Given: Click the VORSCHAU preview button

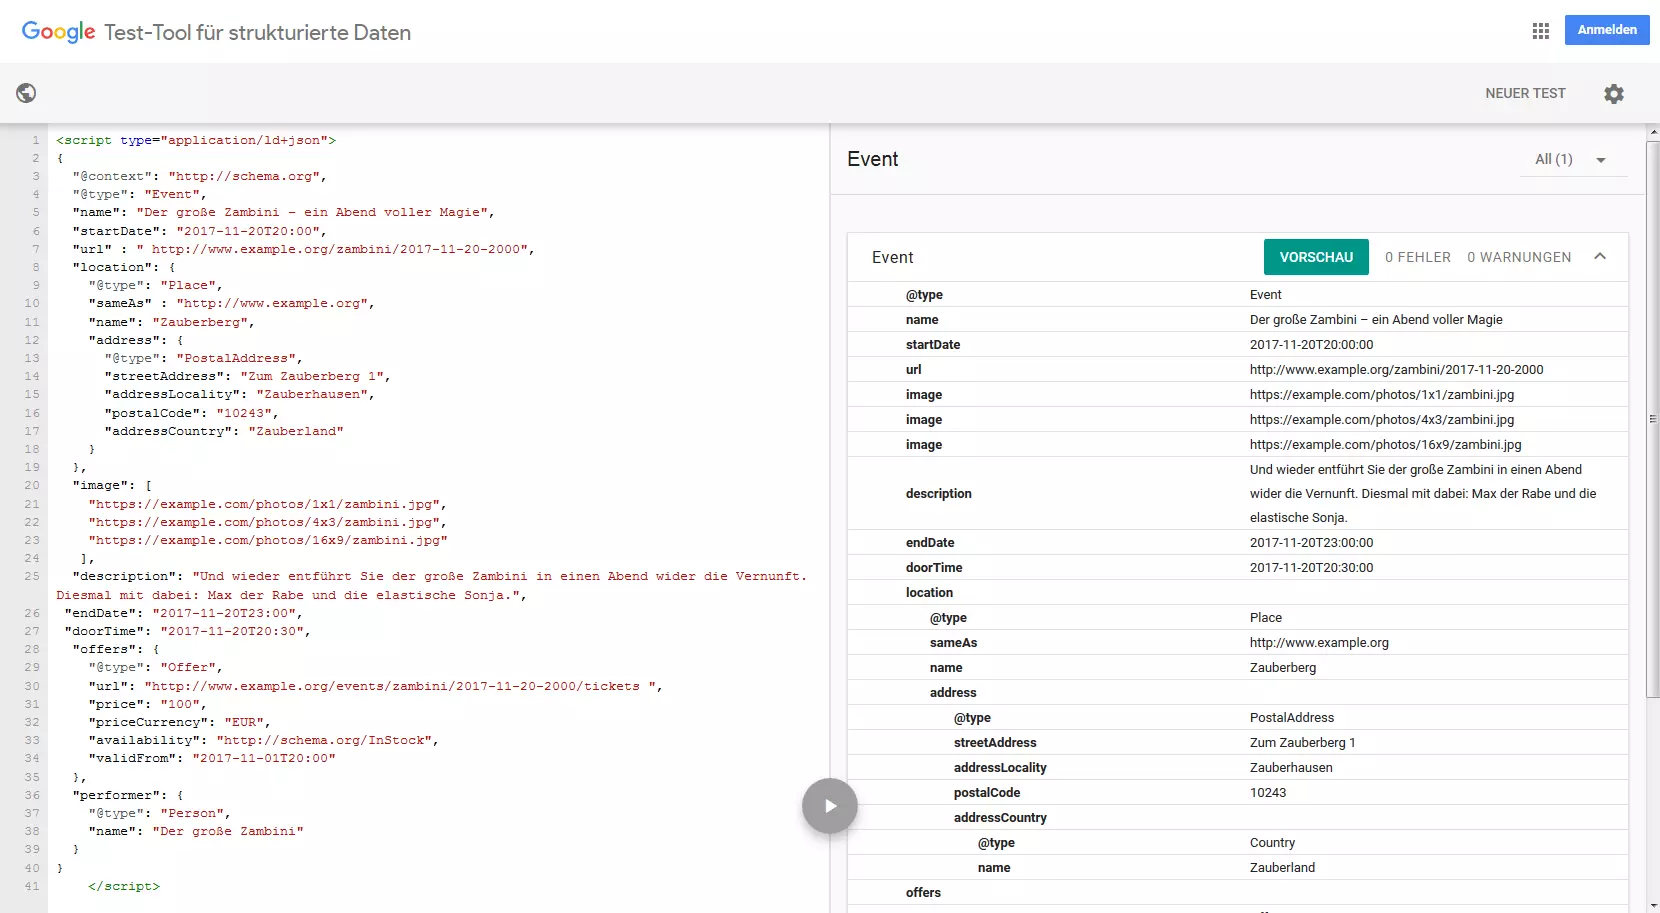Looking at the screenshot, I should [x=1316, y=257].
